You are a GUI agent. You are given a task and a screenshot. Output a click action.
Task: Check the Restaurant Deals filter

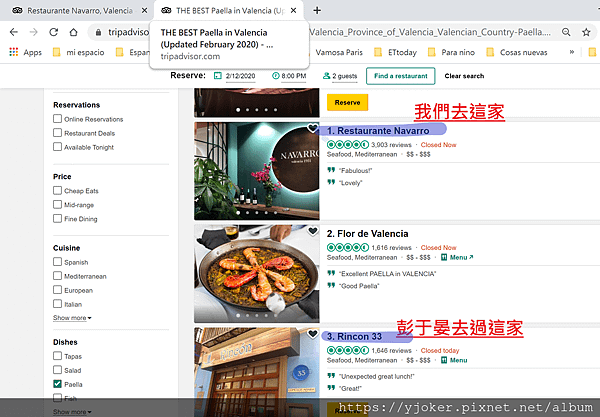coord(57,133)
